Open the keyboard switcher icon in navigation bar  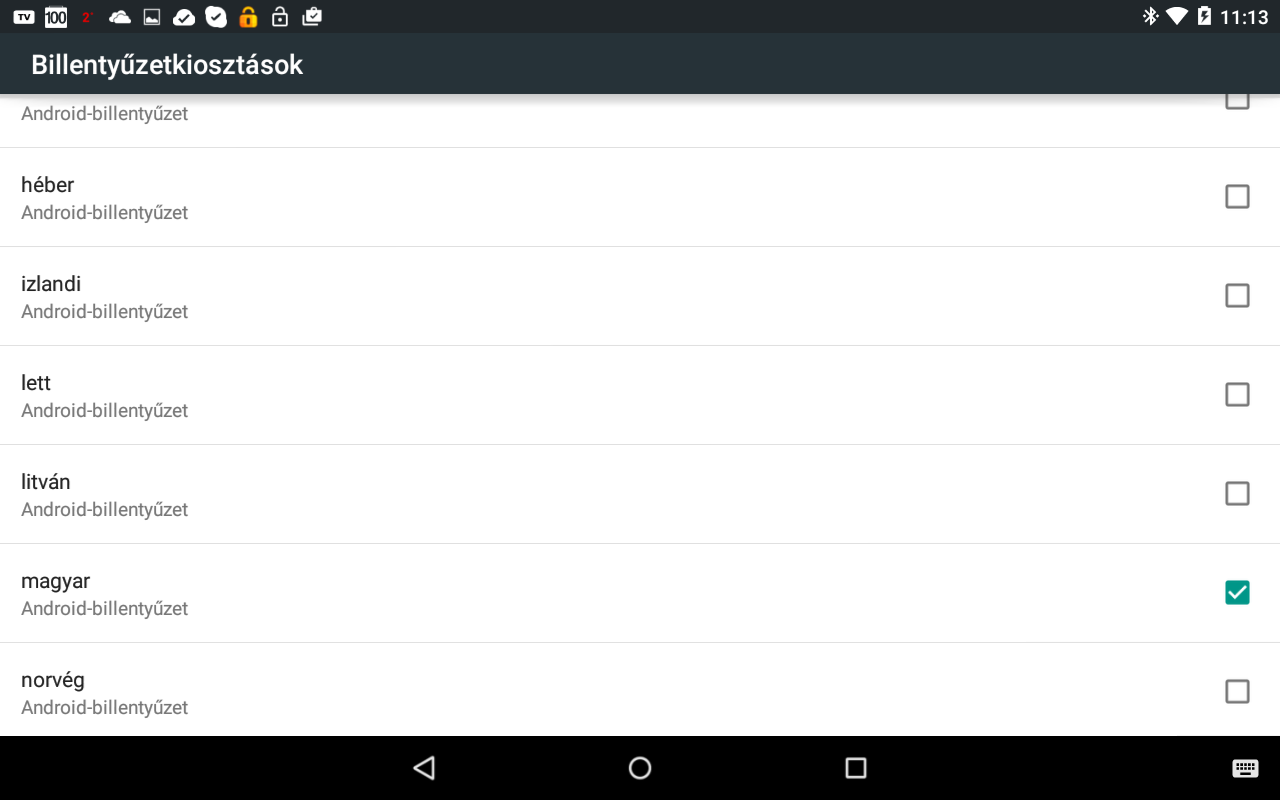tap(1245, 768)
